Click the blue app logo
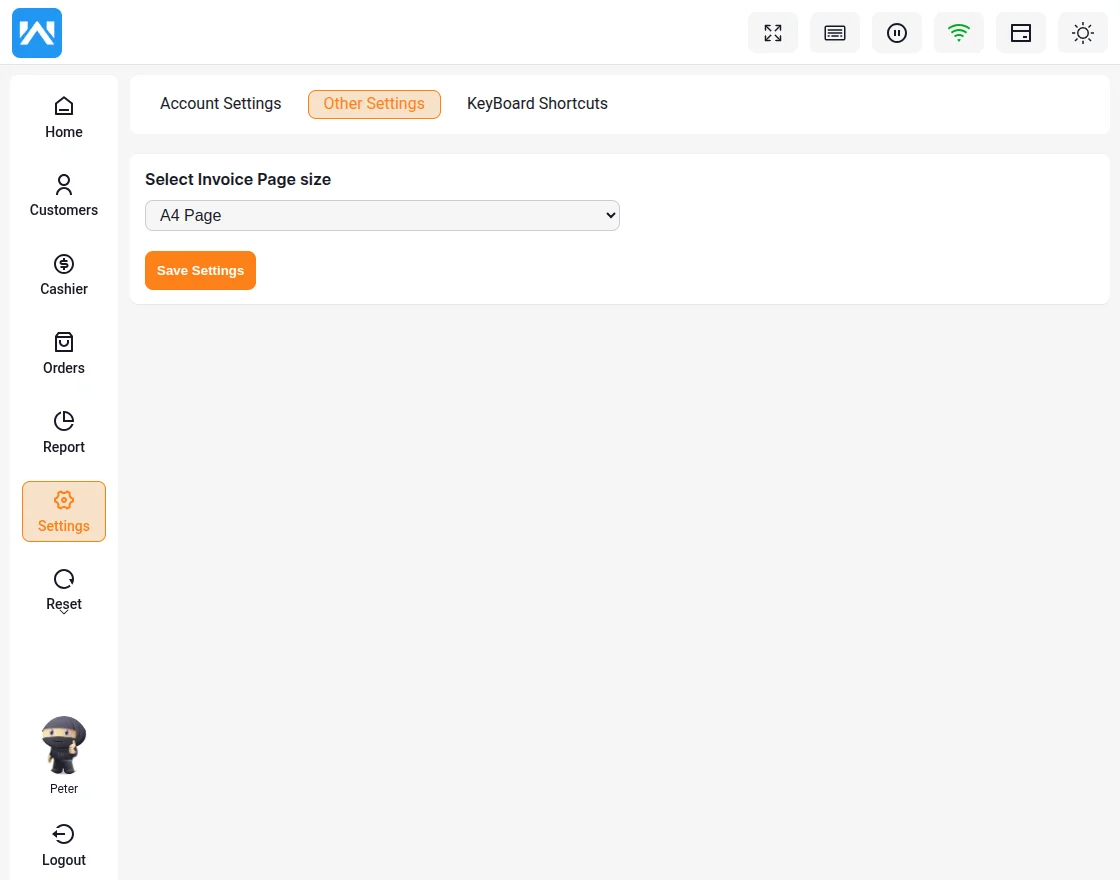 tap(37, 33)
